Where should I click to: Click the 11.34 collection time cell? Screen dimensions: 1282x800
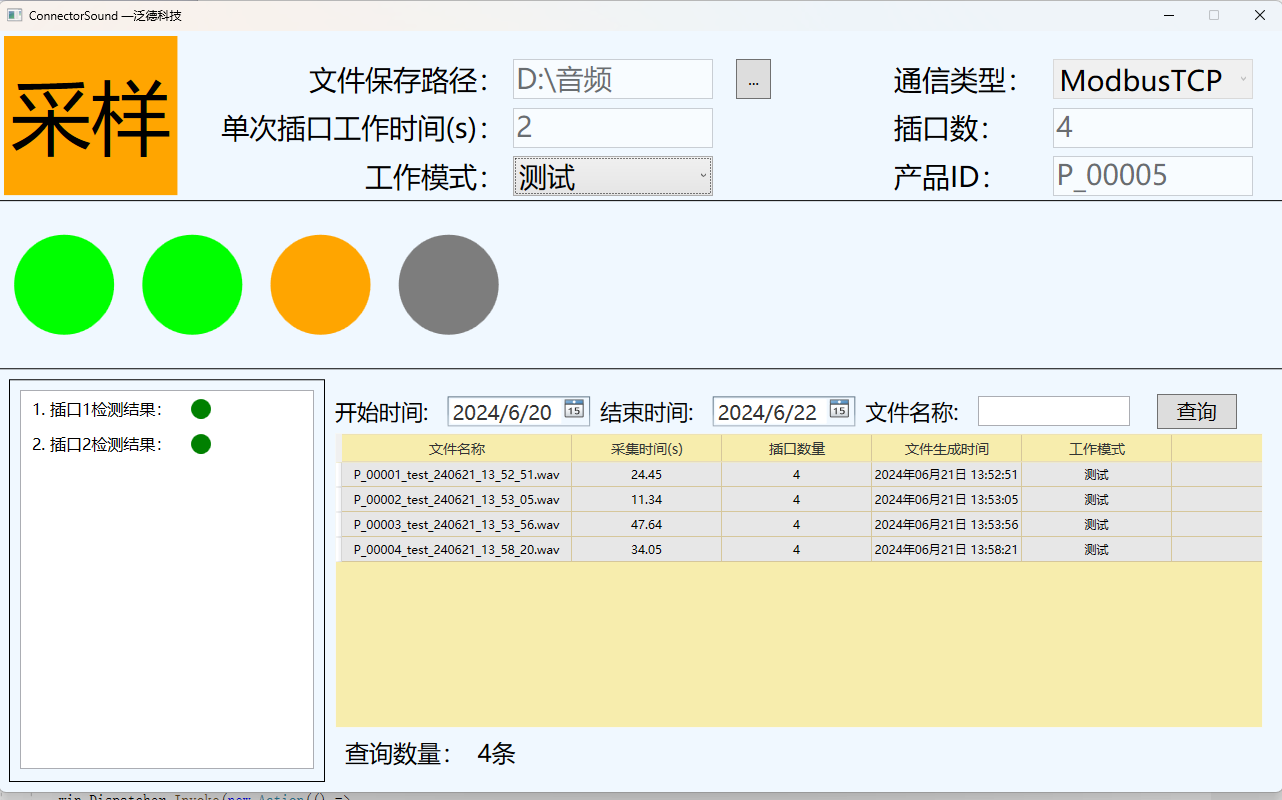[647, 500]
